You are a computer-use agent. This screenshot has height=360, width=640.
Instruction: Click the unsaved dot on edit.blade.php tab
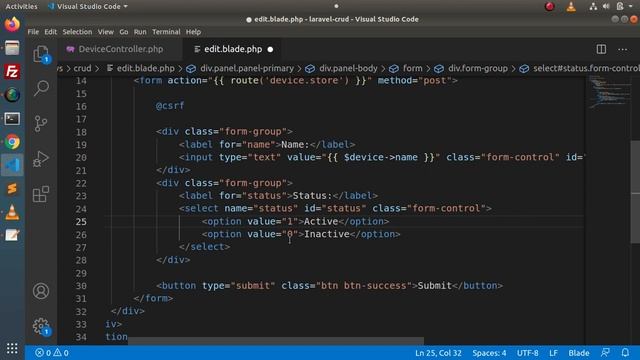click(270, 49)
